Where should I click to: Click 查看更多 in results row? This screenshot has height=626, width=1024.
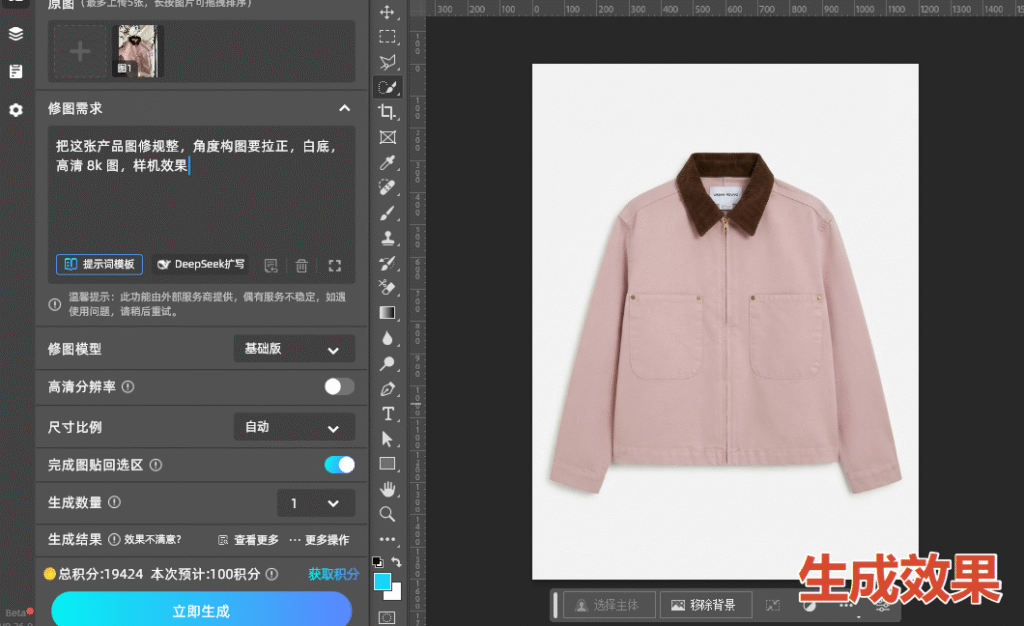[249, 540]
